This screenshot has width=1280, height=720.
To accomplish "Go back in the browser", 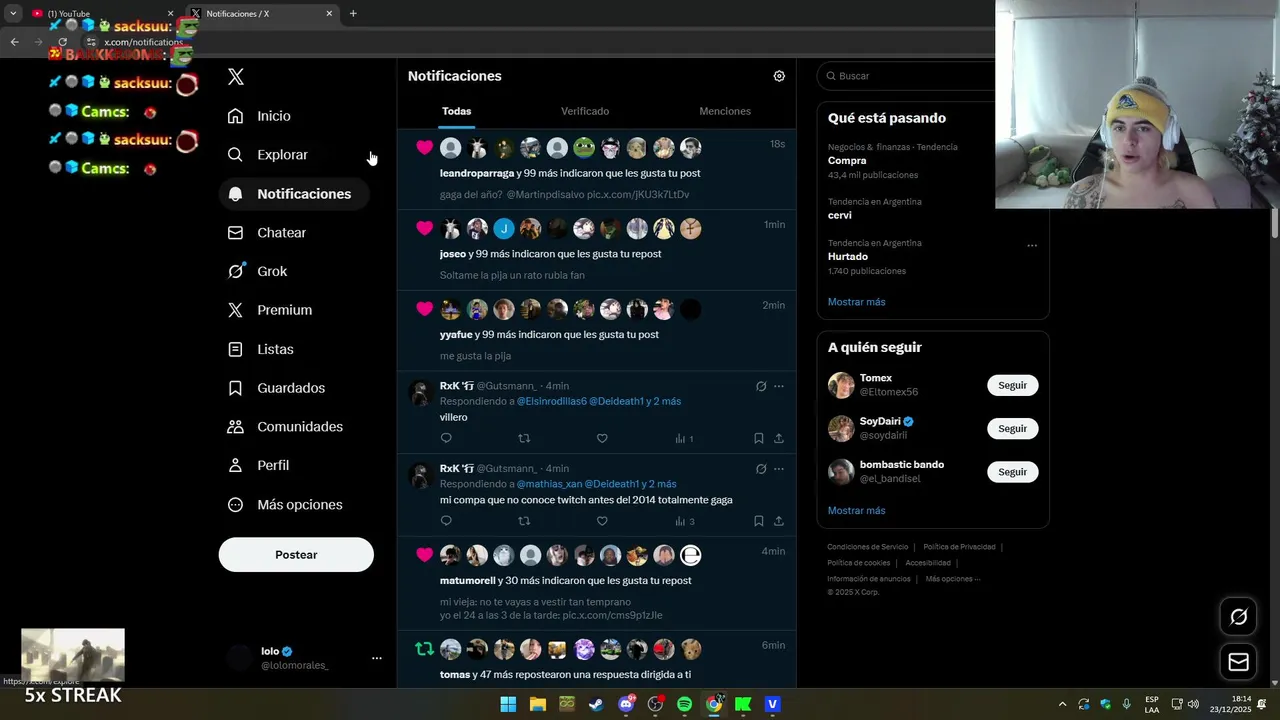I will [x=14, y=42].
